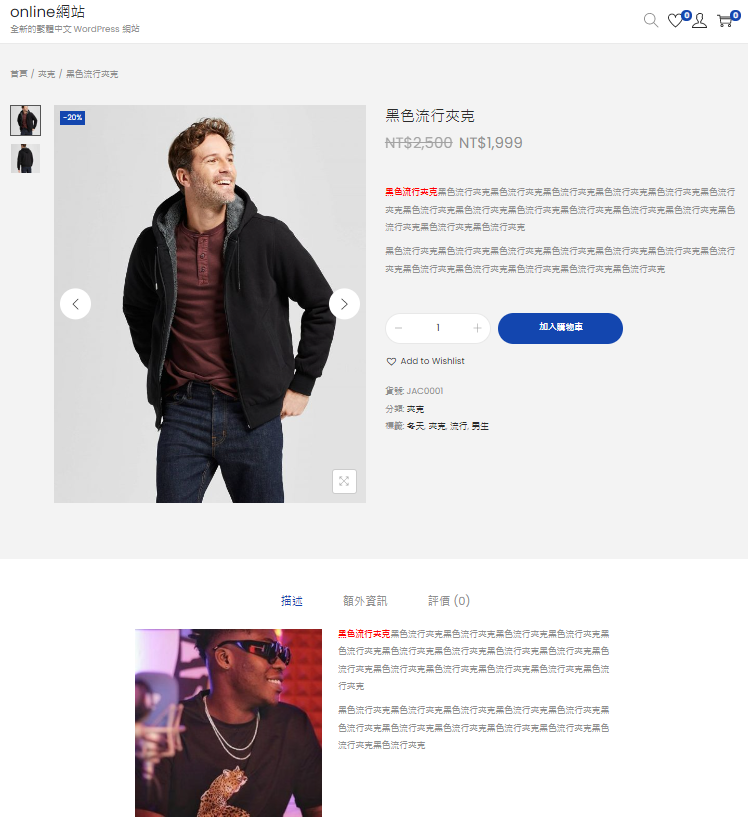The image size is (748, 822).
Task: Open the shopping cart icon
Action: 725,20
